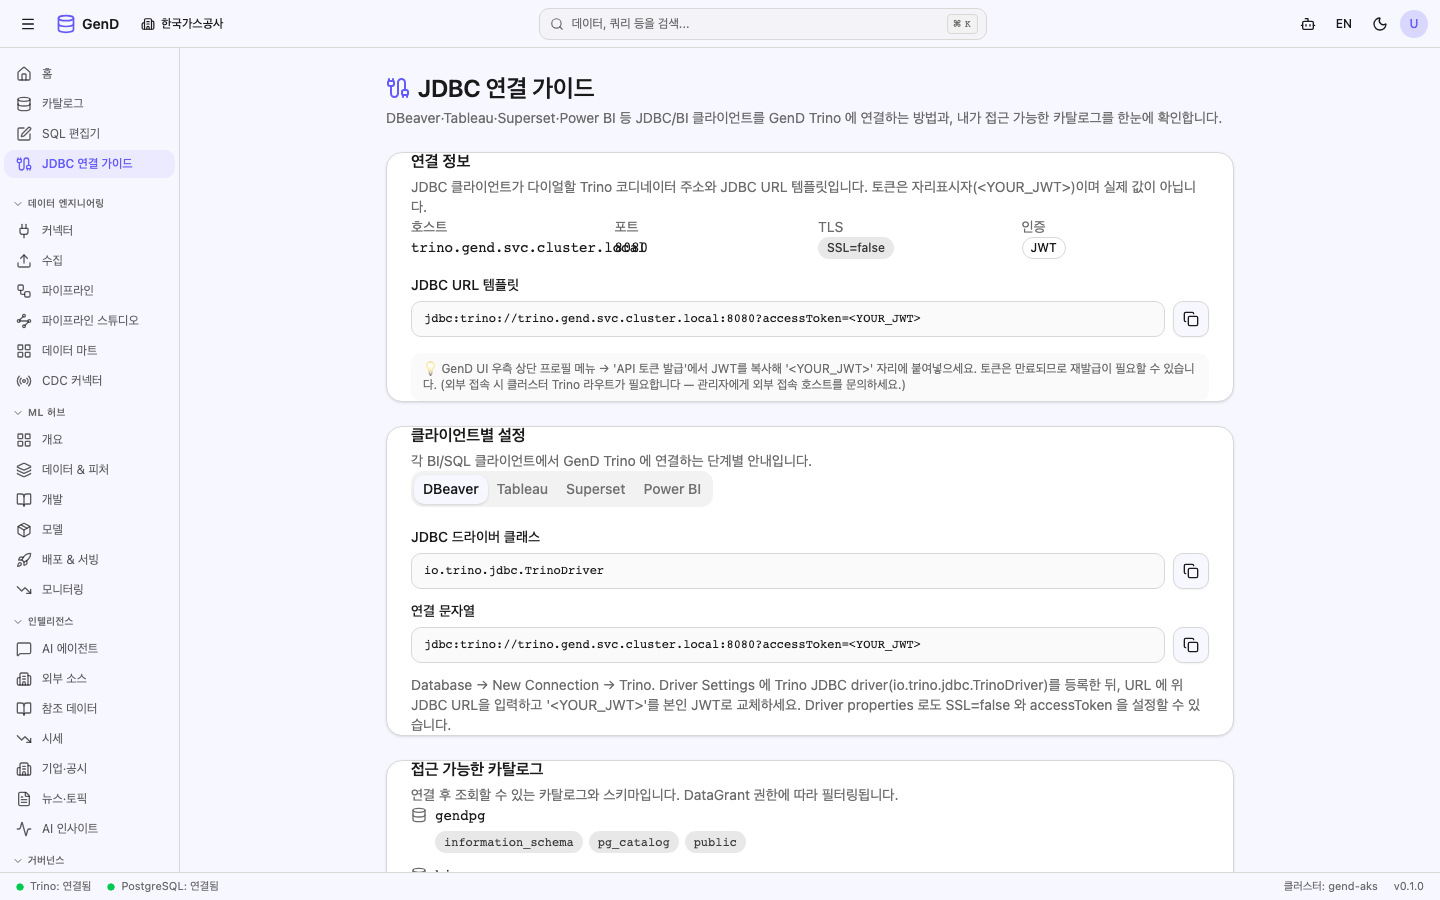Open SQL 편집기 in sidebar
Screen dimensions: 1440x900
point(90,134)
